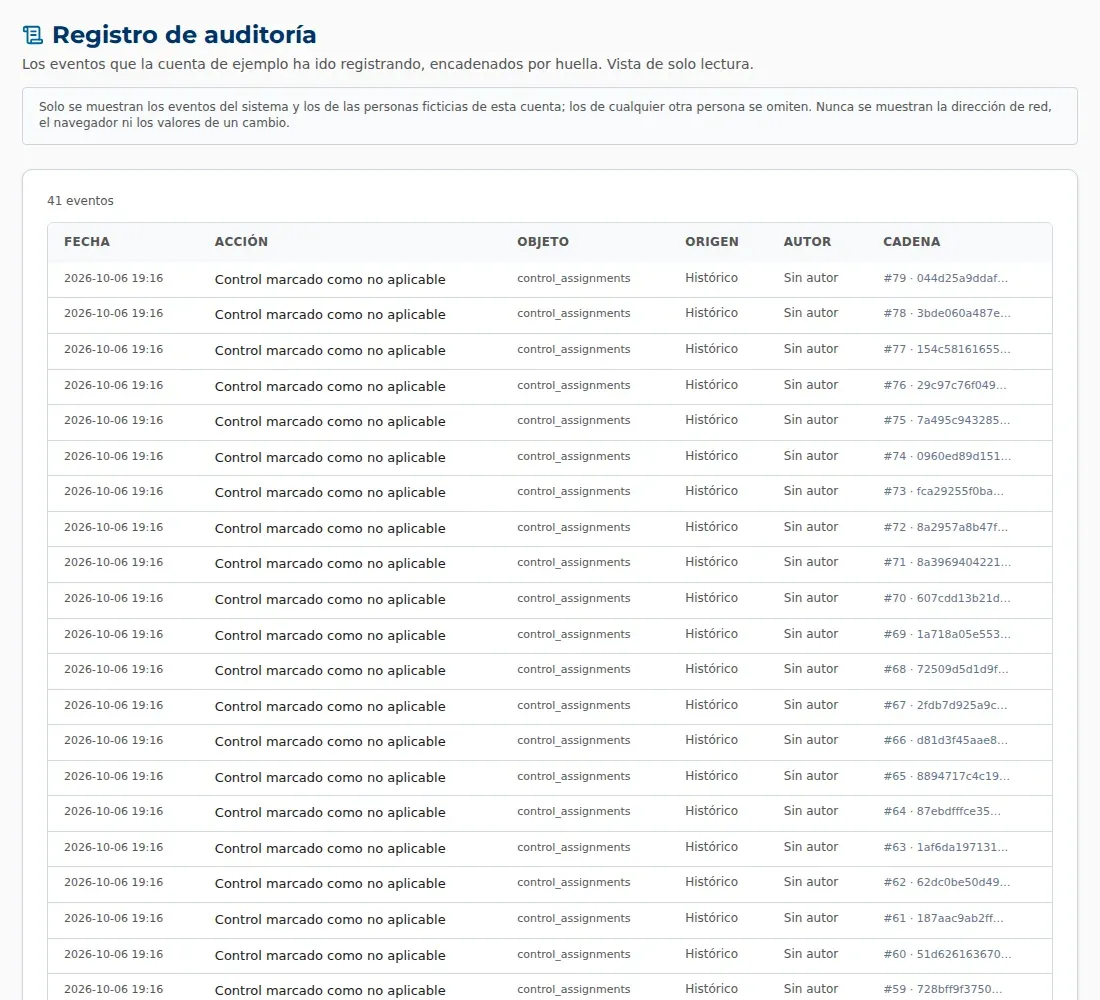The height and width of the screenshot is (1000, 1100).
Task: Click chain cell '#74 · 0960ed89d151...'
Action: tap(947, 456)
